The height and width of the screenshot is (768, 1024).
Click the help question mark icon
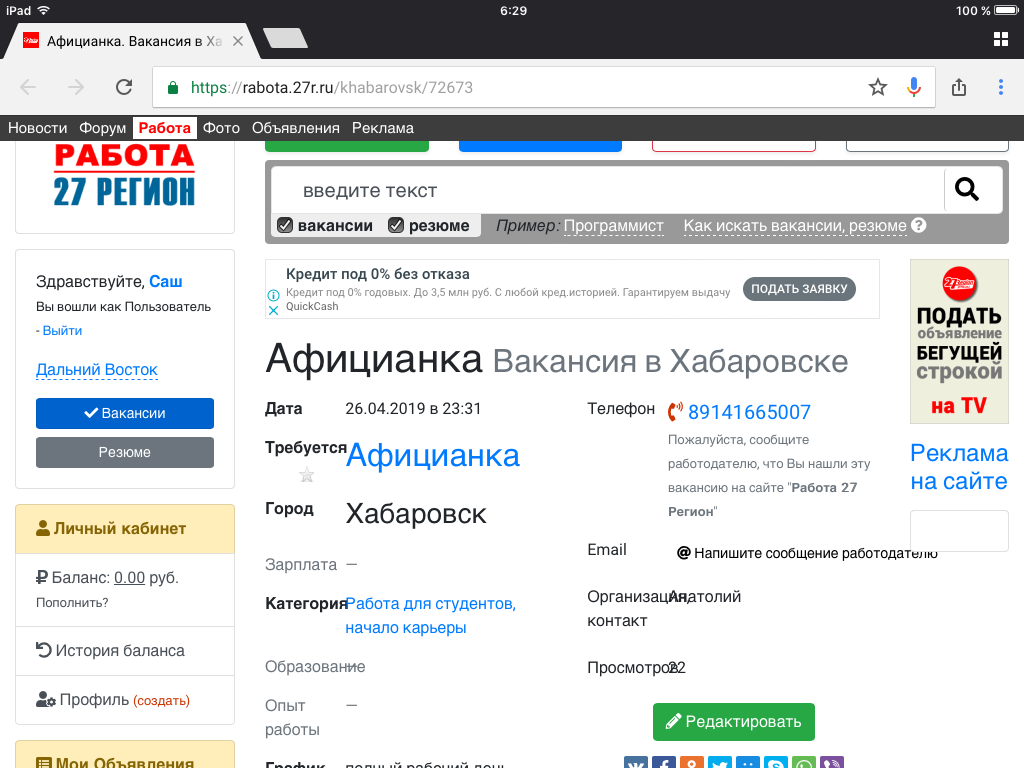click(x=919, y=226)
